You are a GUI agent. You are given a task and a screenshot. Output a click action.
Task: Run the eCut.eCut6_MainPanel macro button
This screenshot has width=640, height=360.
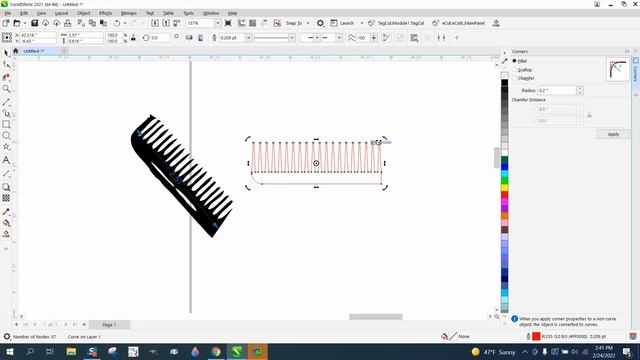click(x=459, y=23)
